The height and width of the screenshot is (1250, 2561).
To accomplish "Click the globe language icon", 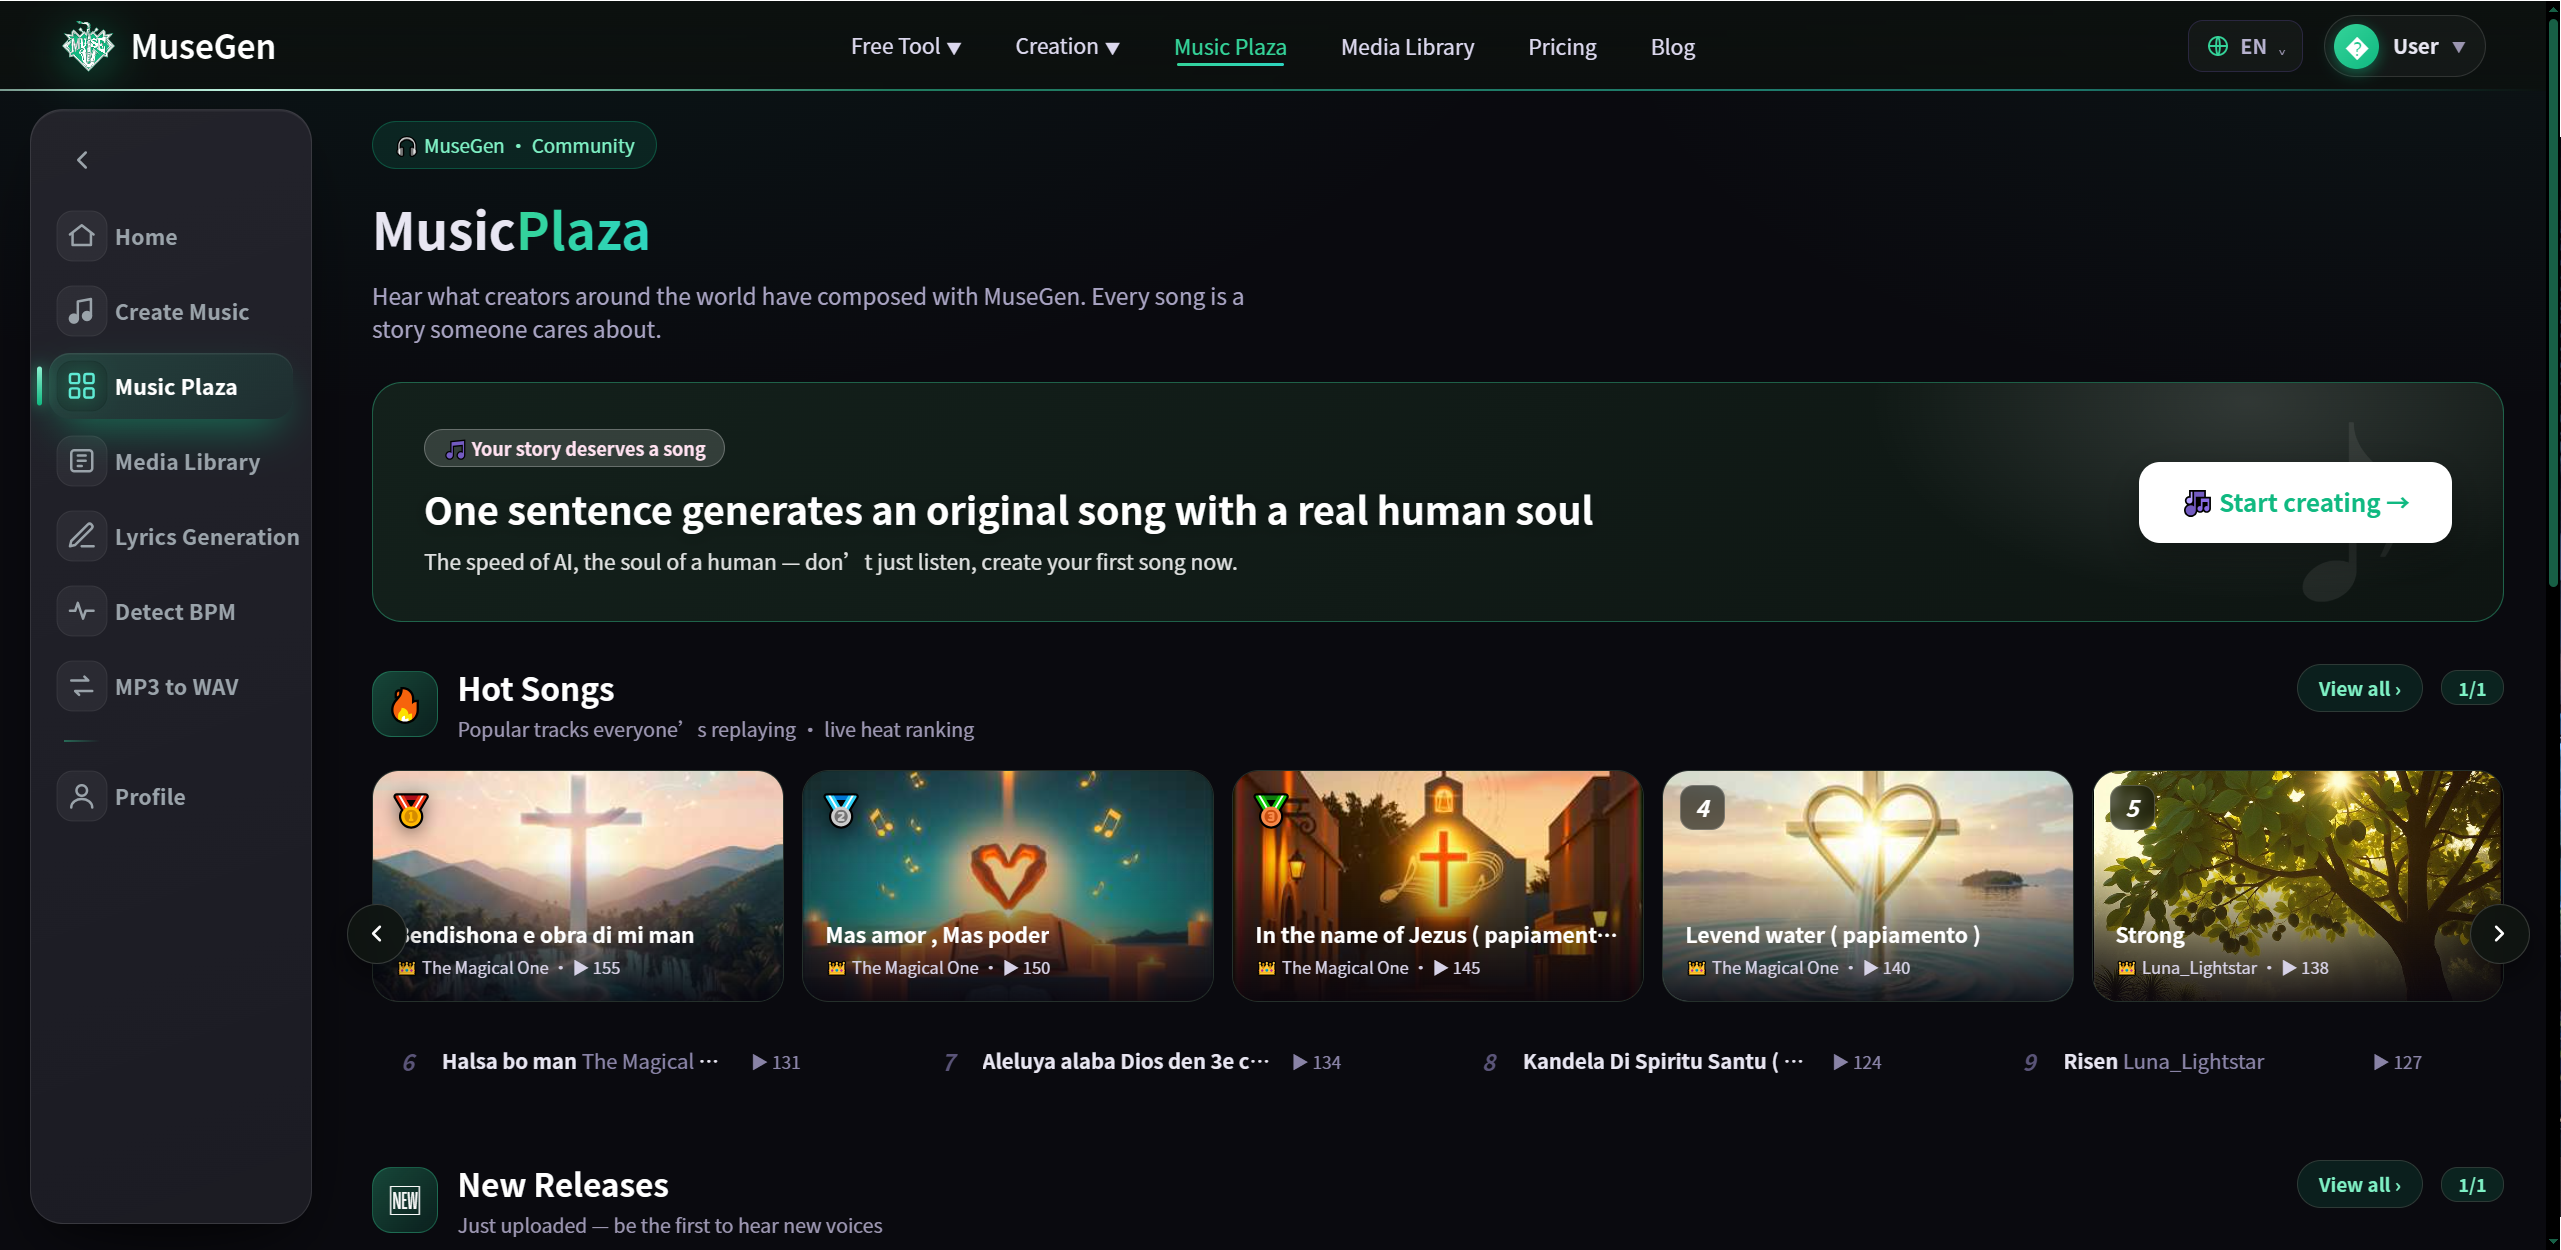I will [2217, 46].
